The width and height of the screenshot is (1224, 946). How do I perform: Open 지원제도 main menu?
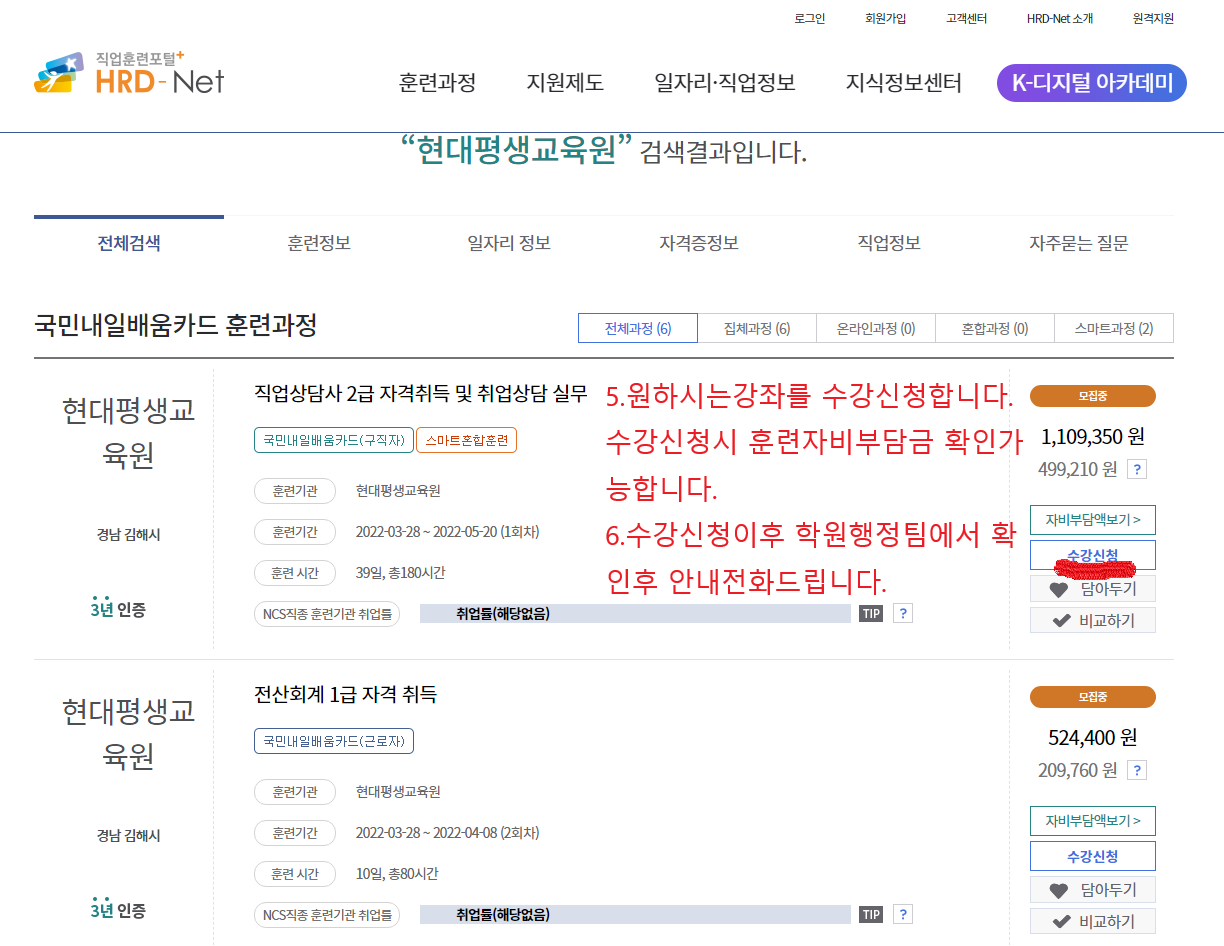(565, 83)
